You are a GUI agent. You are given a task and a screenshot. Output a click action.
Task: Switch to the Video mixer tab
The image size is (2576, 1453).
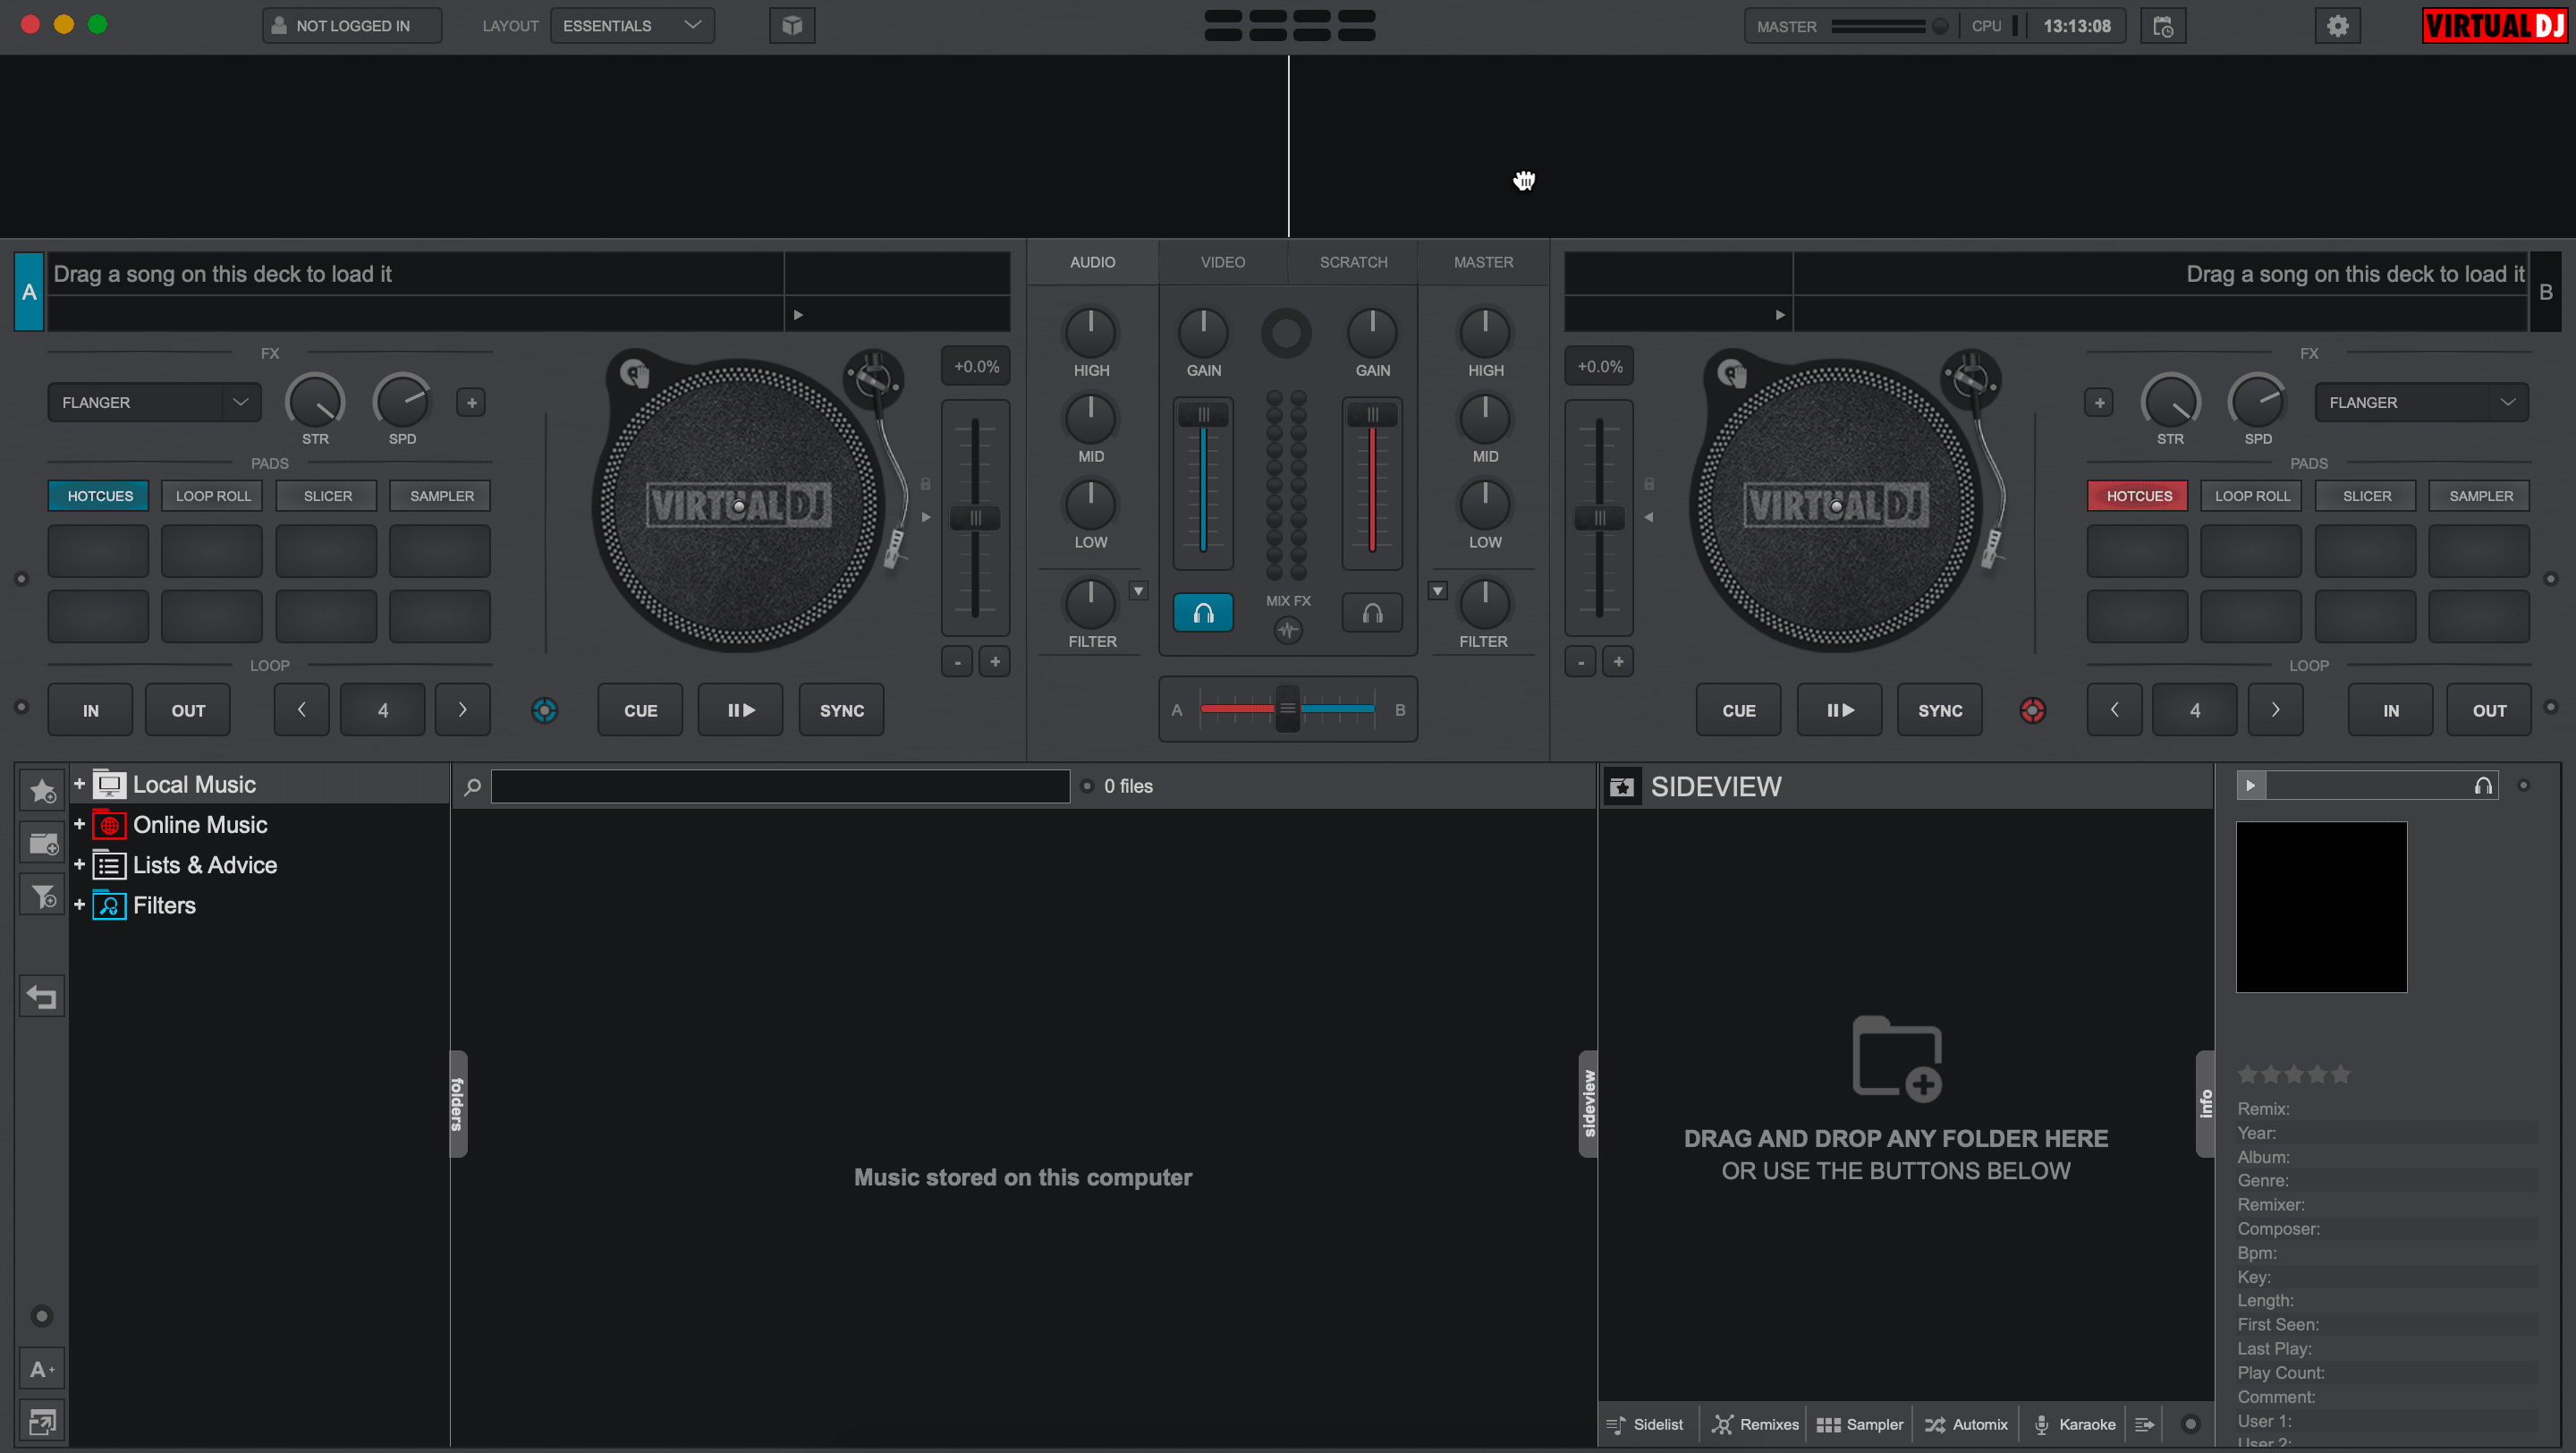click(x=1223, y=262)
